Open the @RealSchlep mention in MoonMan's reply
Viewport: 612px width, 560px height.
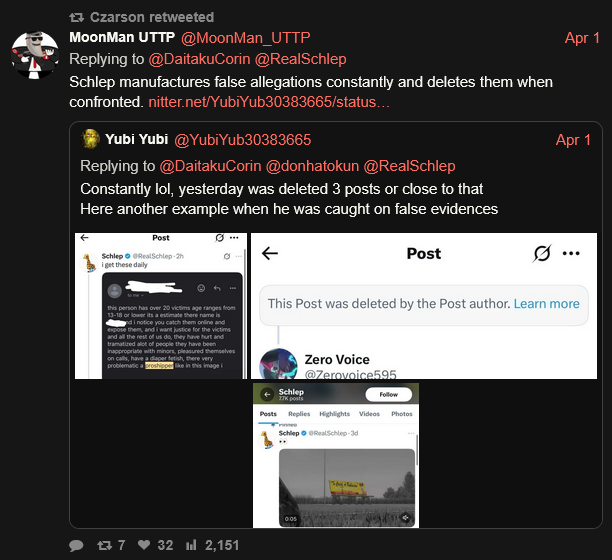coord(301,59)
